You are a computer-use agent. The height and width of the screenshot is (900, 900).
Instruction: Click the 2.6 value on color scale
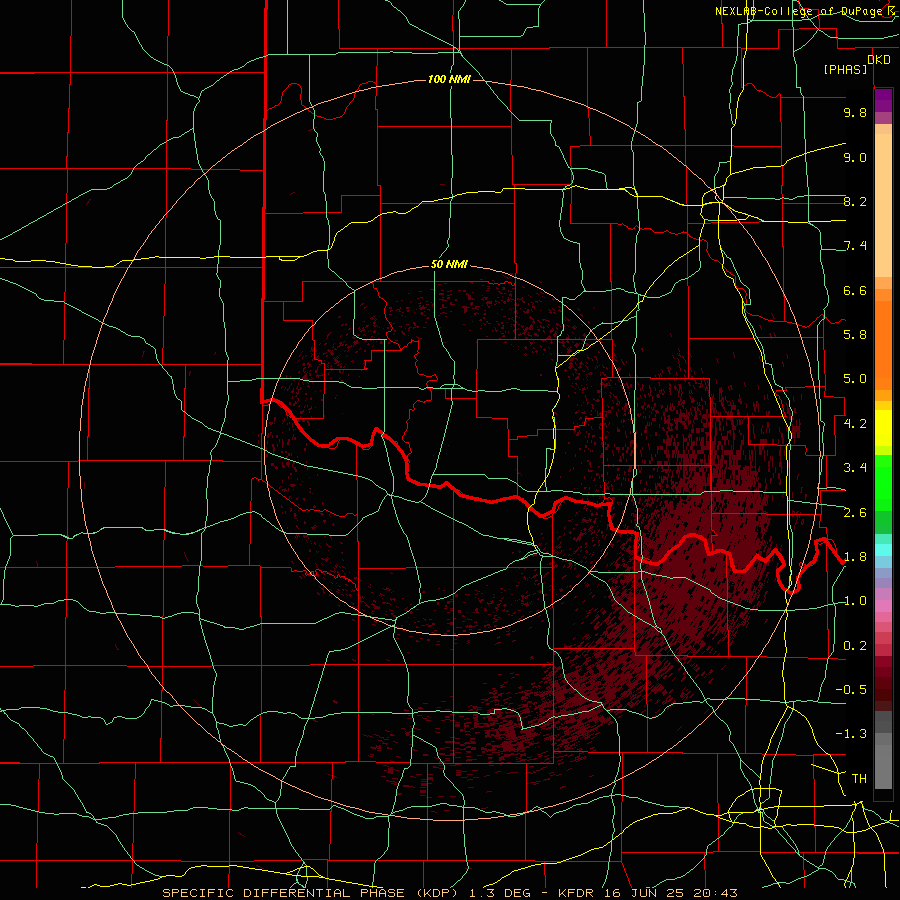tap(855, 513)
